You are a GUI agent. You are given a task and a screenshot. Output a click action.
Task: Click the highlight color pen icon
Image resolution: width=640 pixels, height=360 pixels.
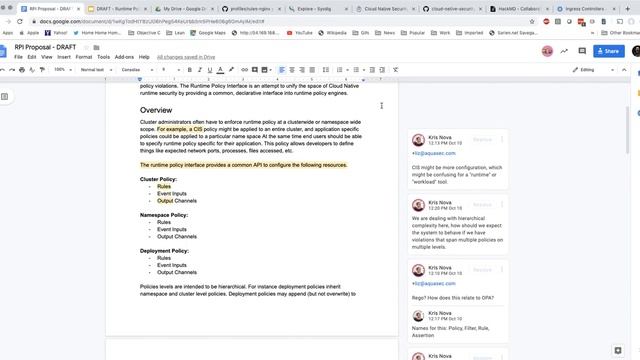[231, 70]
